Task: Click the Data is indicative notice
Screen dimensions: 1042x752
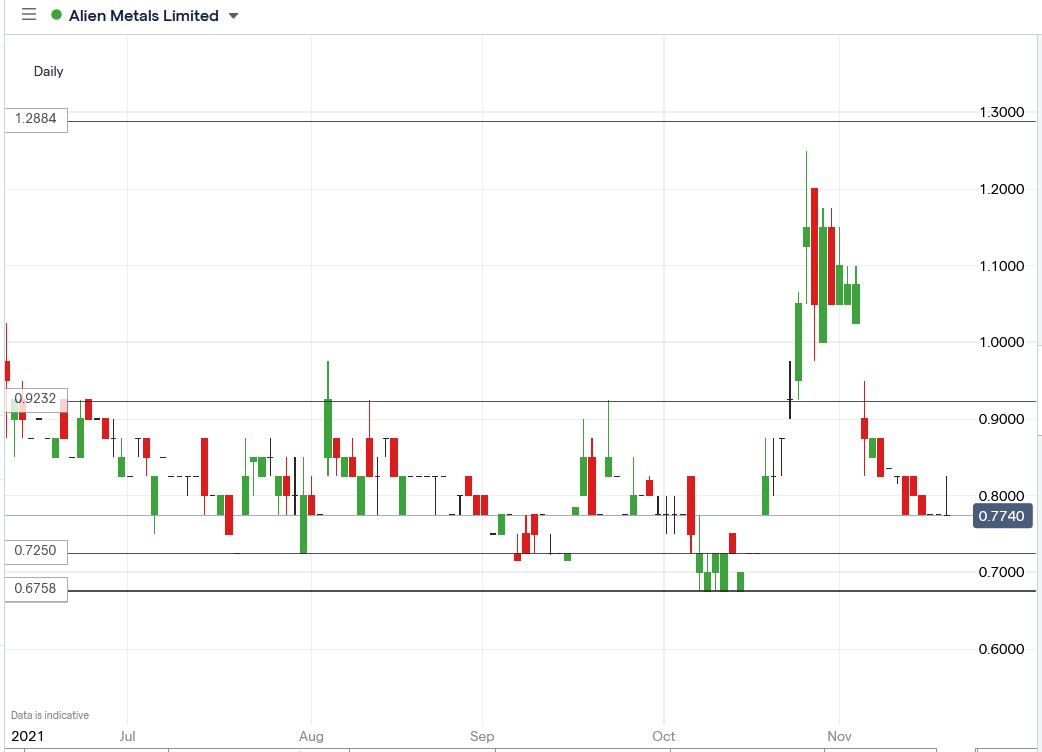Action: [x=48, y=715]
